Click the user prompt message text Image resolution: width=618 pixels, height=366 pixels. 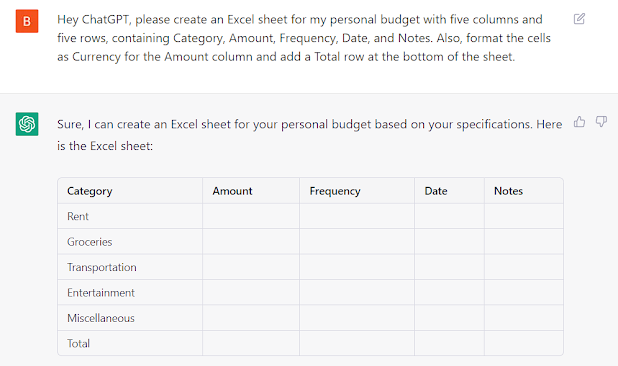[303, 38]
